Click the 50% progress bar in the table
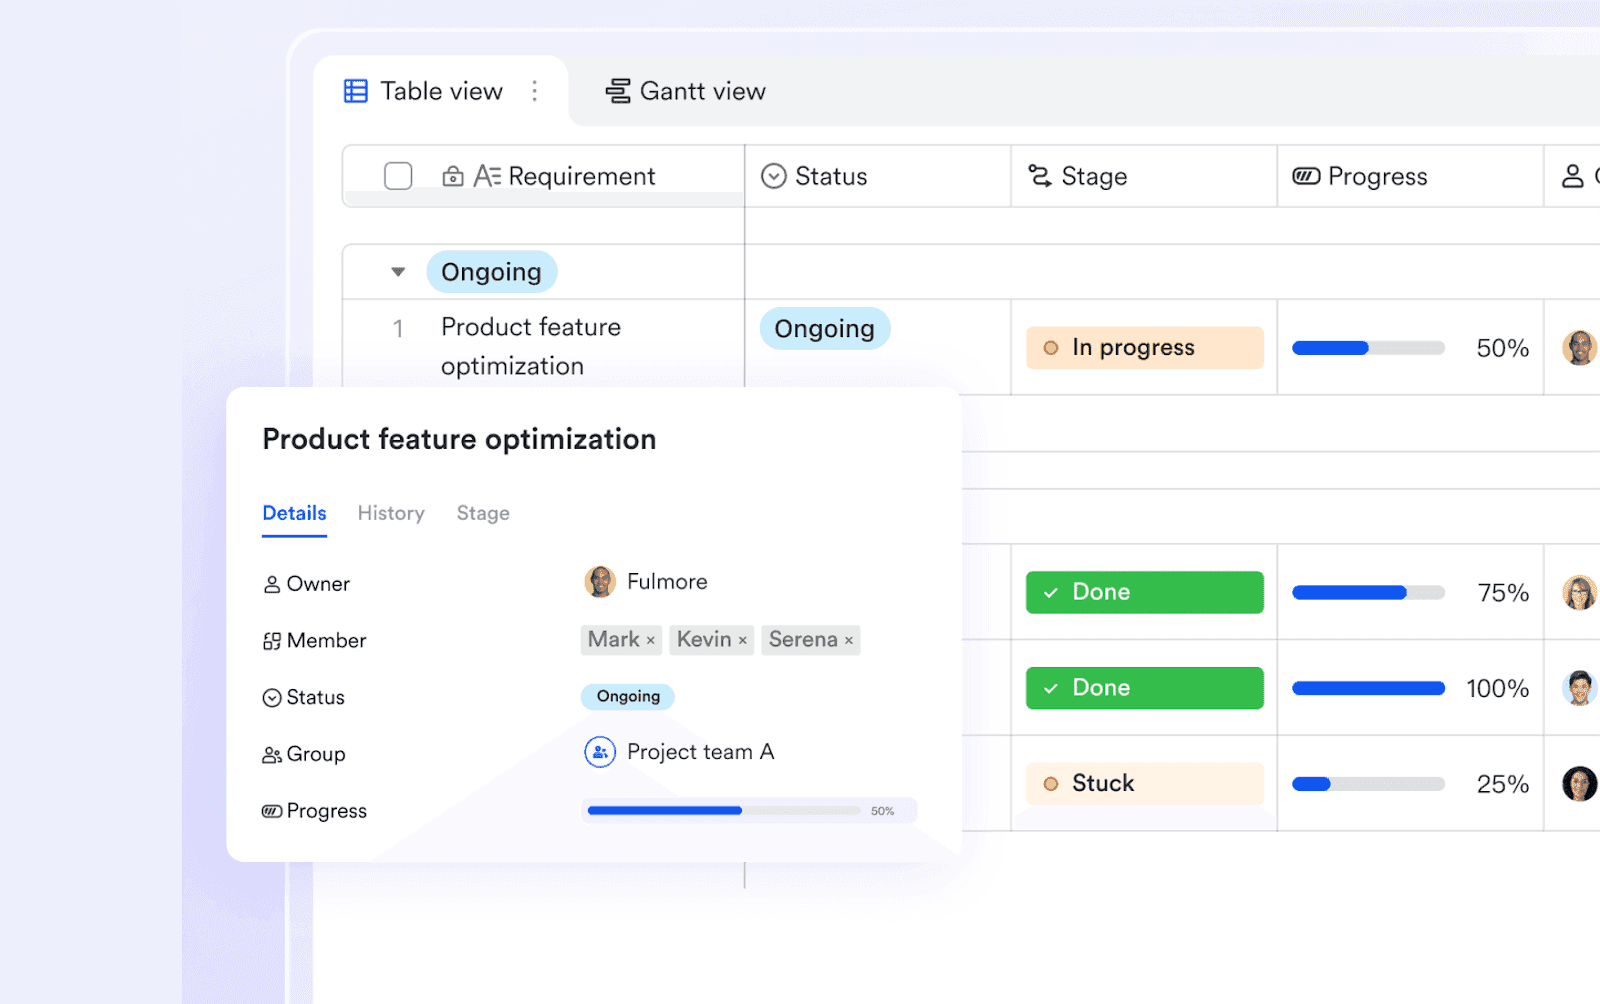This screenshot has width=1600, height=1004. pos(1368,348)
